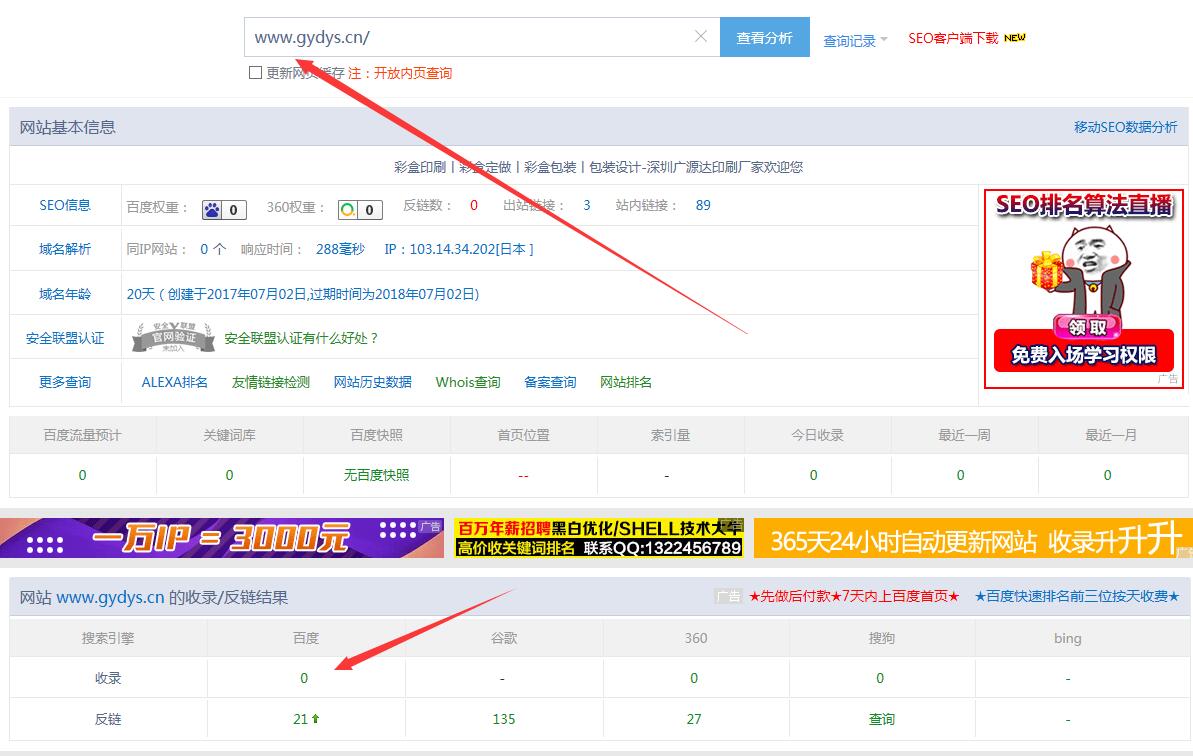The height and width of the screenshot is (756, 1193).
Task: Click the 百度流量预计 column header
Action: point(82,435)
